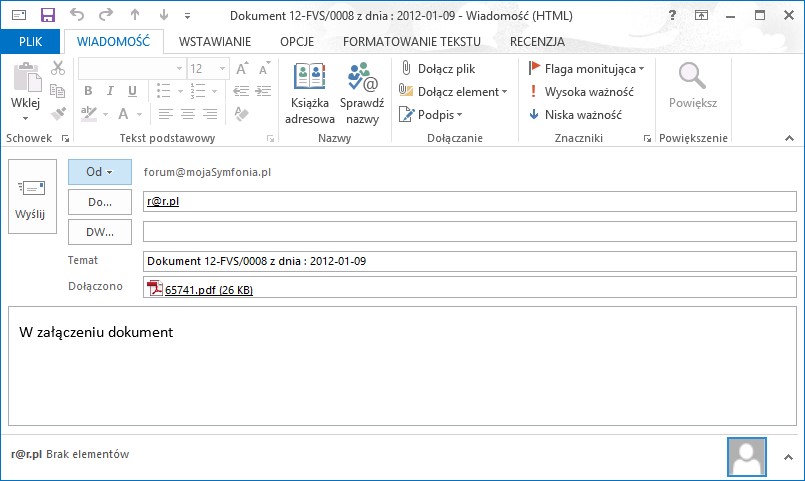This screenshot has height=481, width=805.
Task: Toggle Niska ważność low importance
Action: pyautogui.click(x=576, y=114)
